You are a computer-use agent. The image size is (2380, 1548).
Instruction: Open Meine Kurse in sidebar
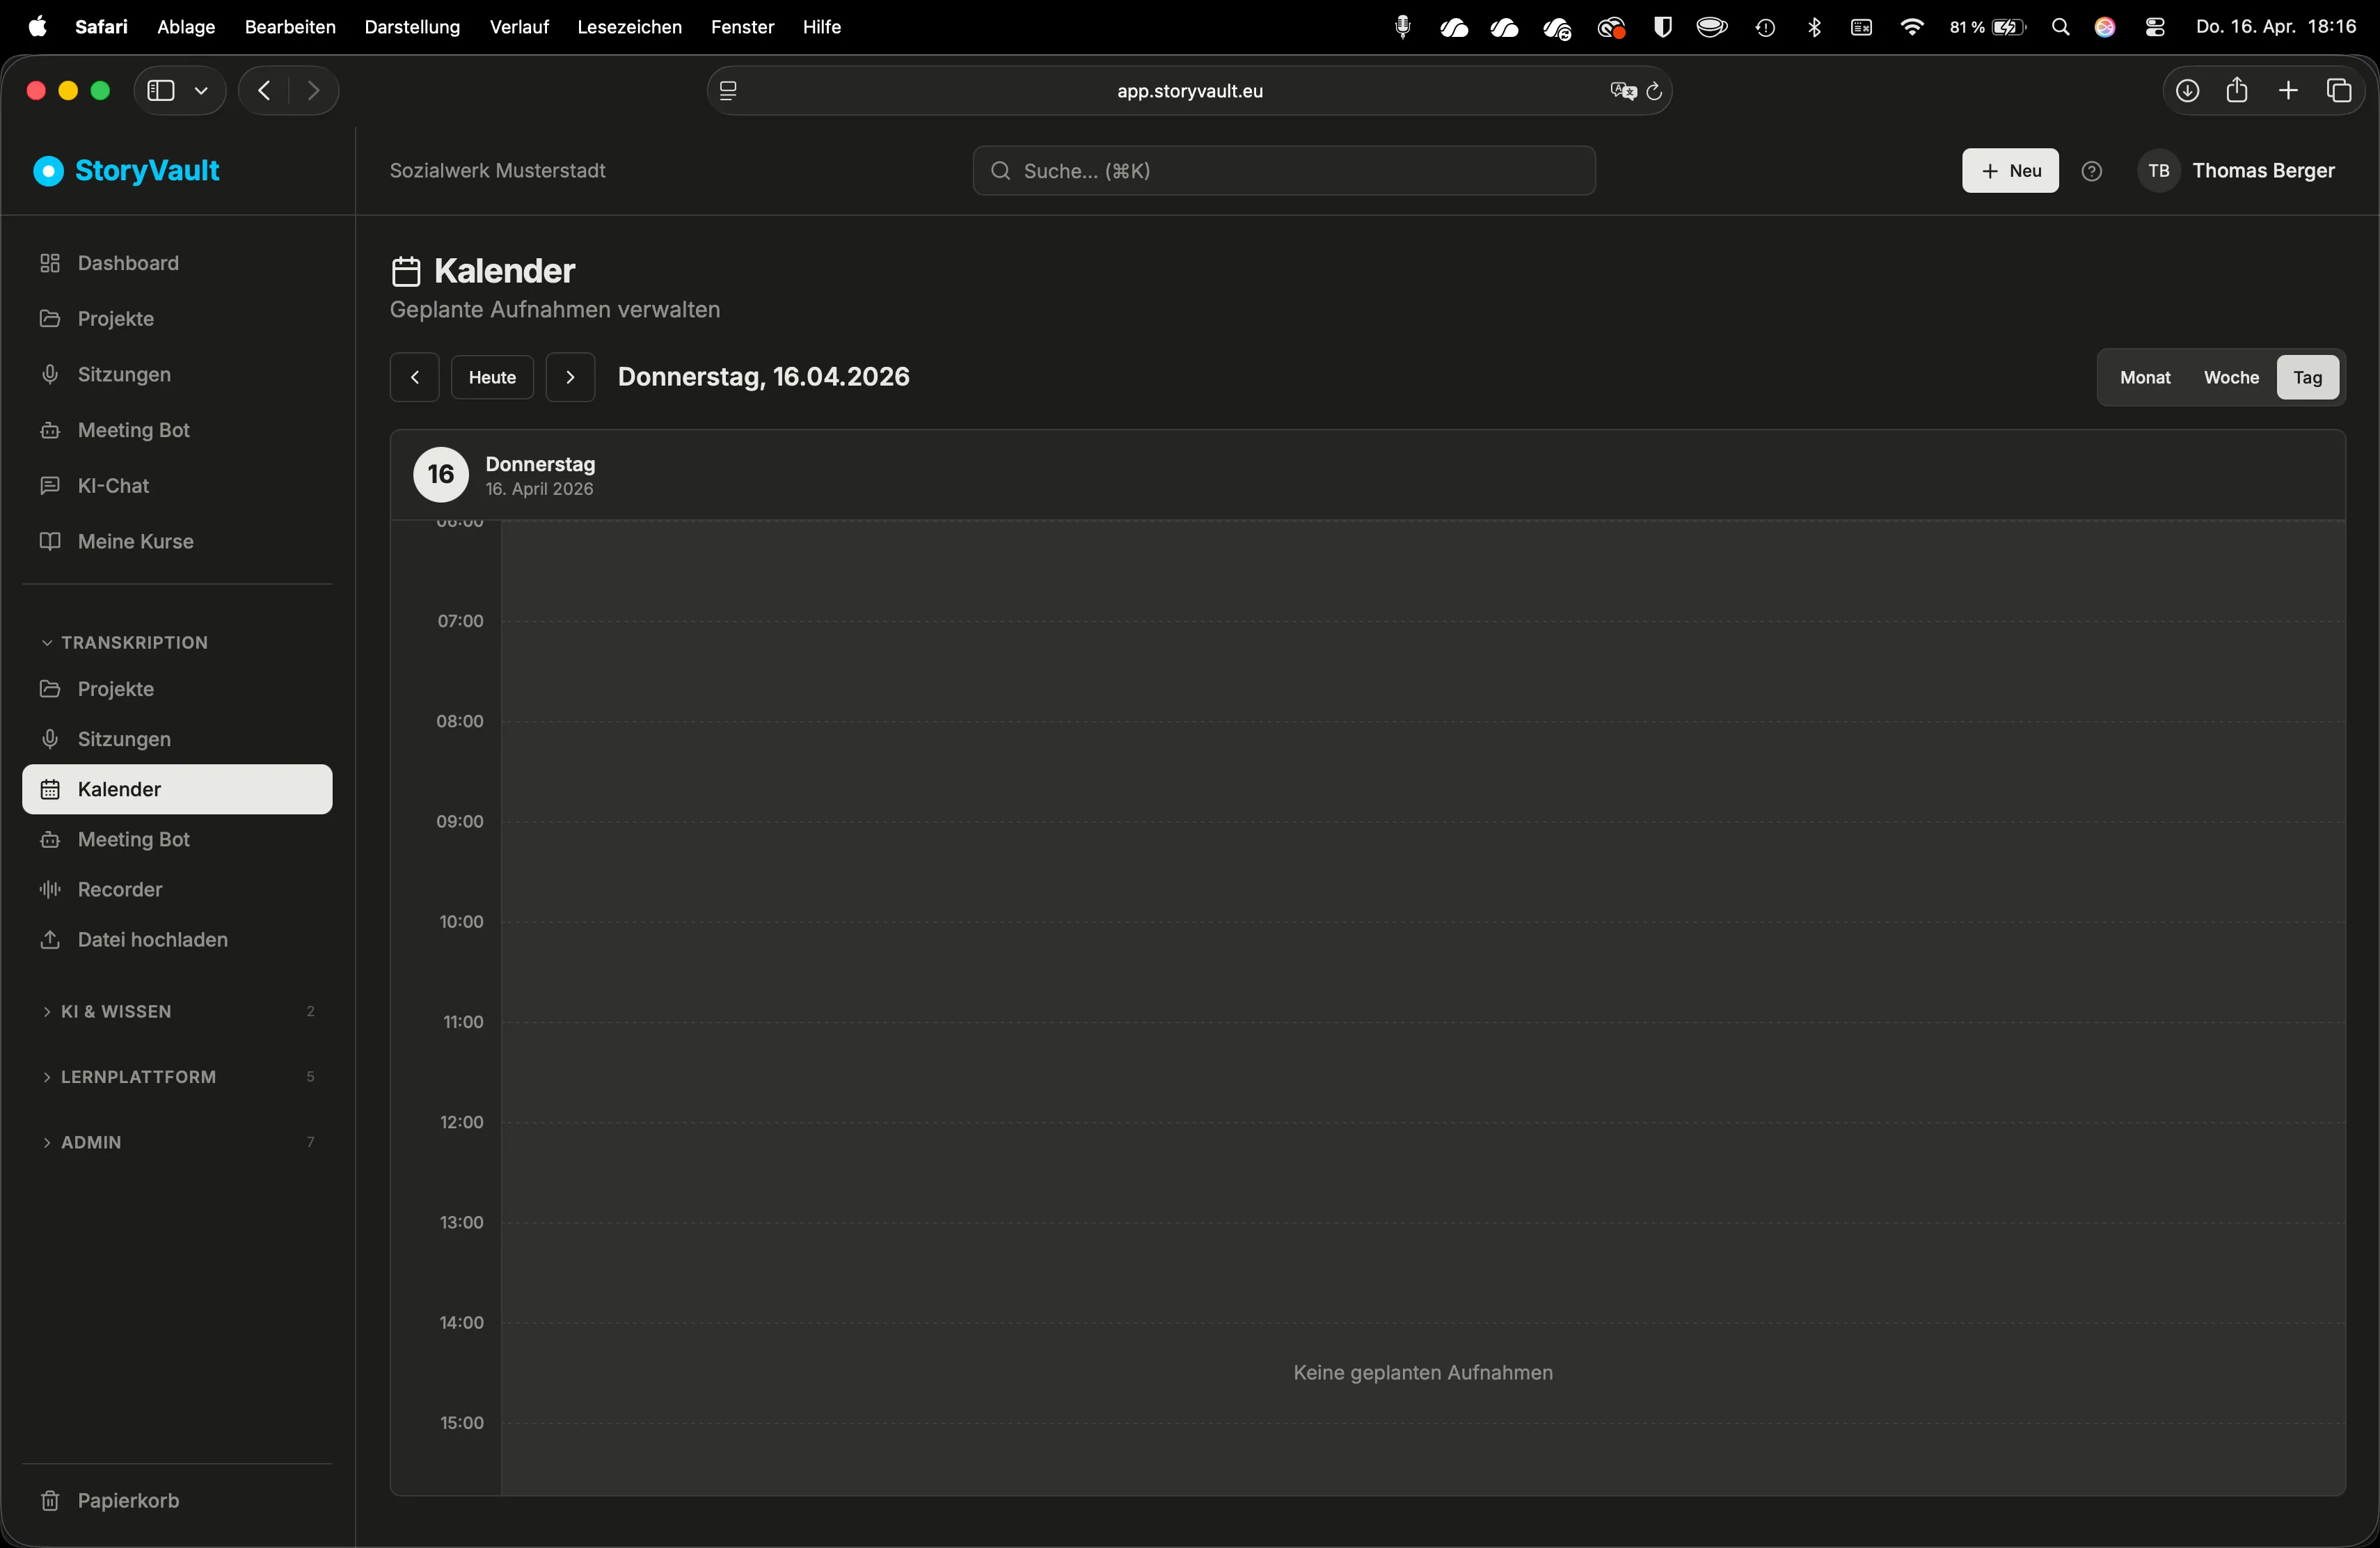click(x=177, y=542)
